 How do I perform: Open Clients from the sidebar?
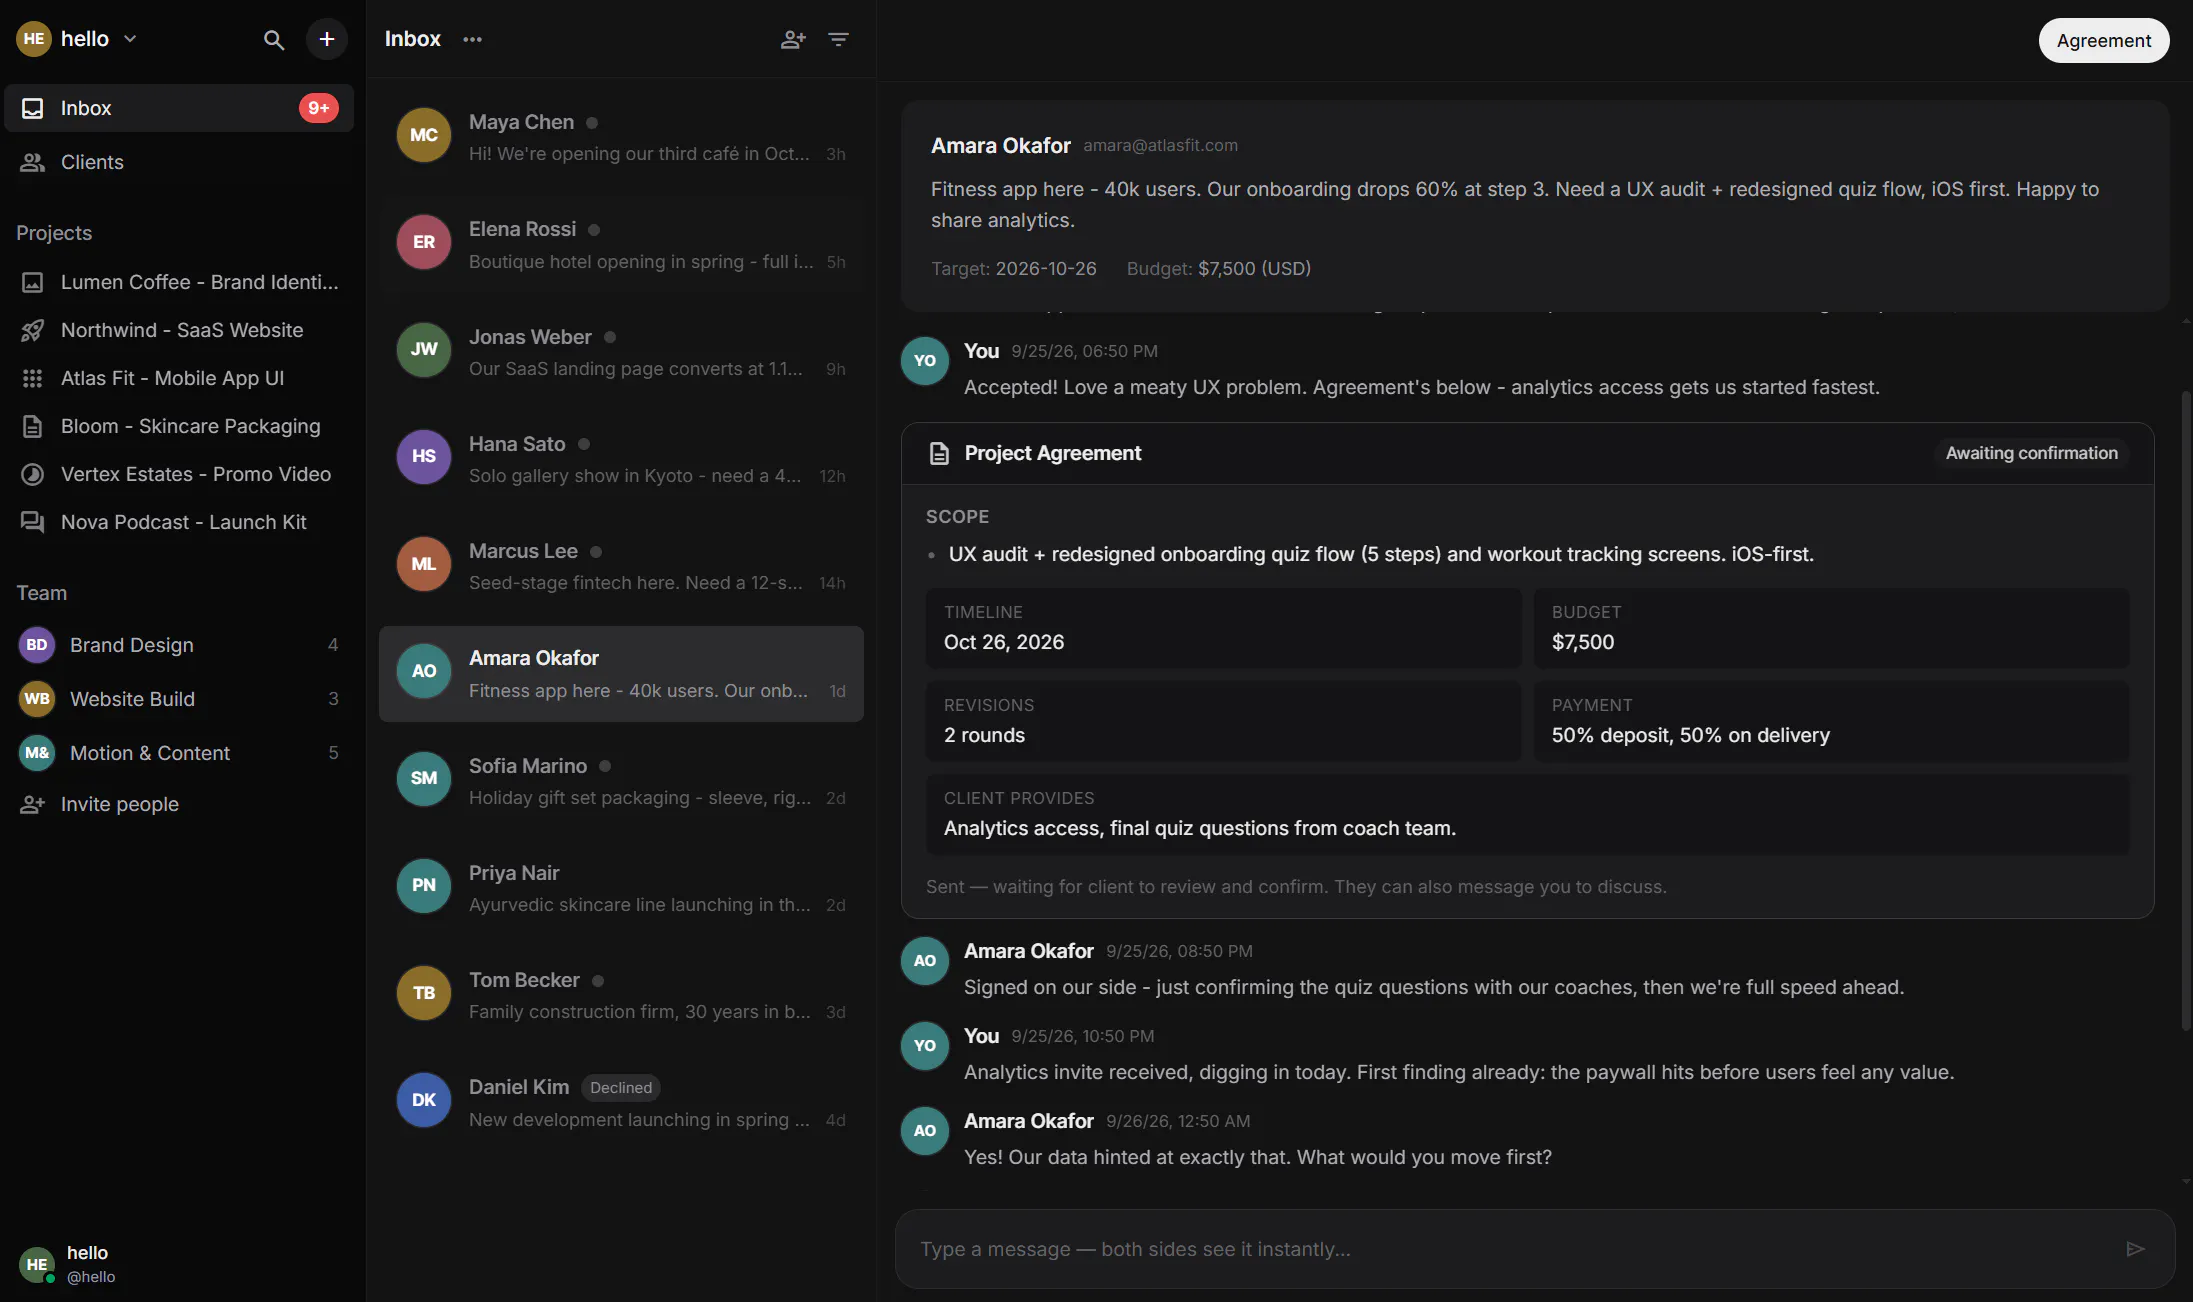[179, 162]
